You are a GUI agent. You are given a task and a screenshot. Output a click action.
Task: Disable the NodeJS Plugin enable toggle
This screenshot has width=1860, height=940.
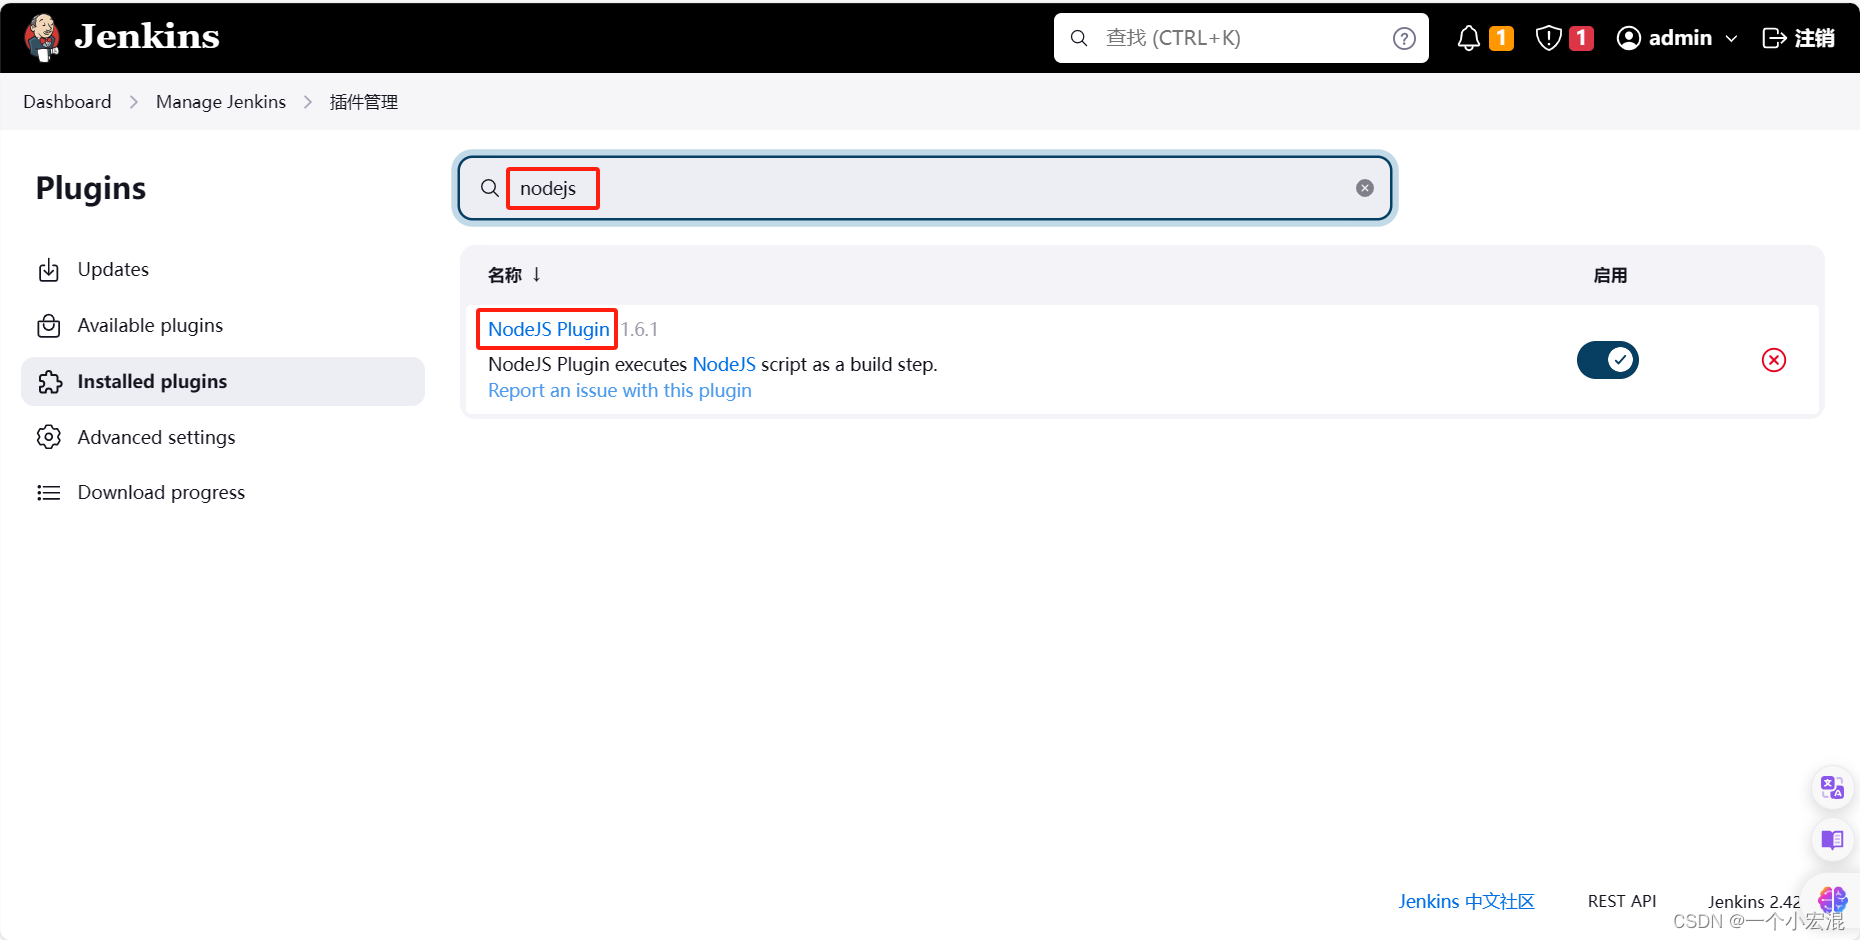click(x=1608, y=360)
